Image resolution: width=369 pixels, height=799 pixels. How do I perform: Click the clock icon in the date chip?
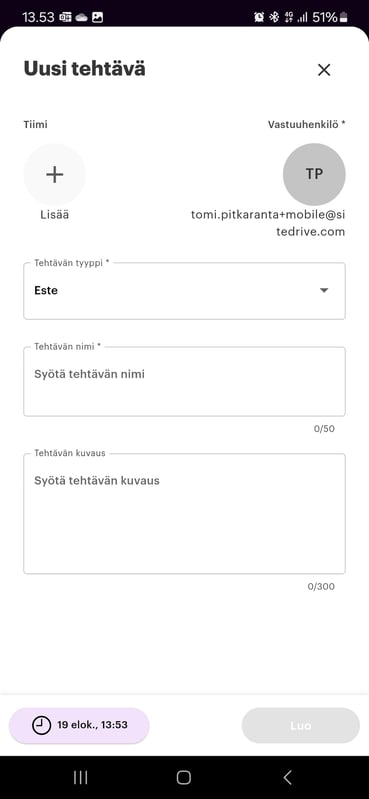(x=41, y=725)
